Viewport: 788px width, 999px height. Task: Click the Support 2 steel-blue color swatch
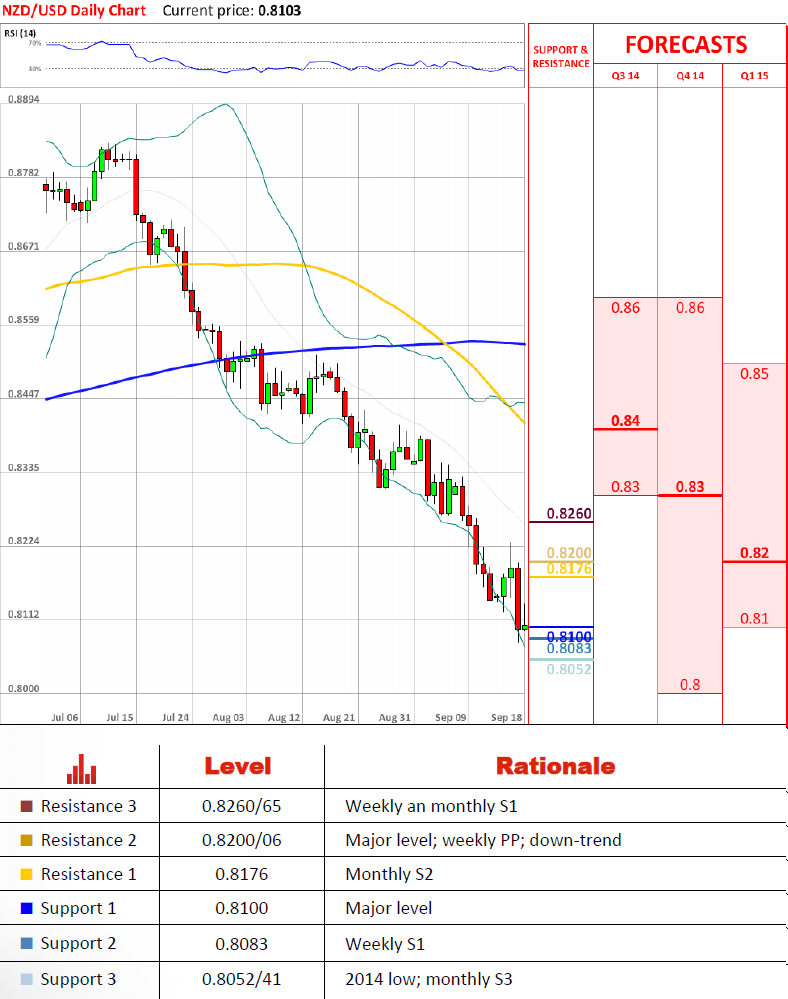tap(27, 943)
